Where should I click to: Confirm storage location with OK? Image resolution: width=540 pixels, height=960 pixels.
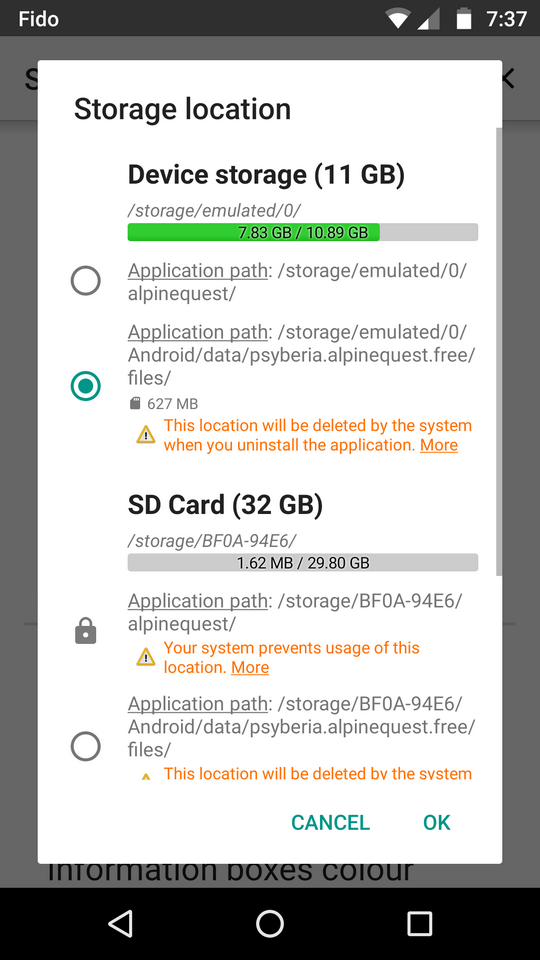[437, 822]
